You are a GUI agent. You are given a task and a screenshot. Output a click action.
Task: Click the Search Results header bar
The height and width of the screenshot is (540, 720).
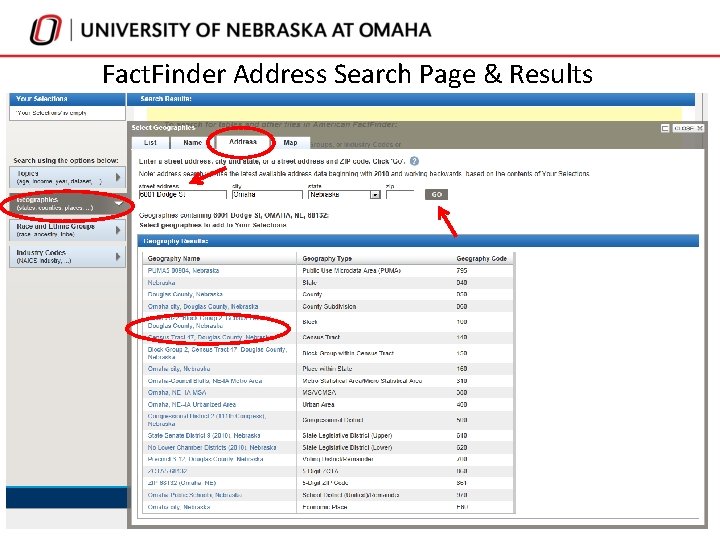coord(411,99)
